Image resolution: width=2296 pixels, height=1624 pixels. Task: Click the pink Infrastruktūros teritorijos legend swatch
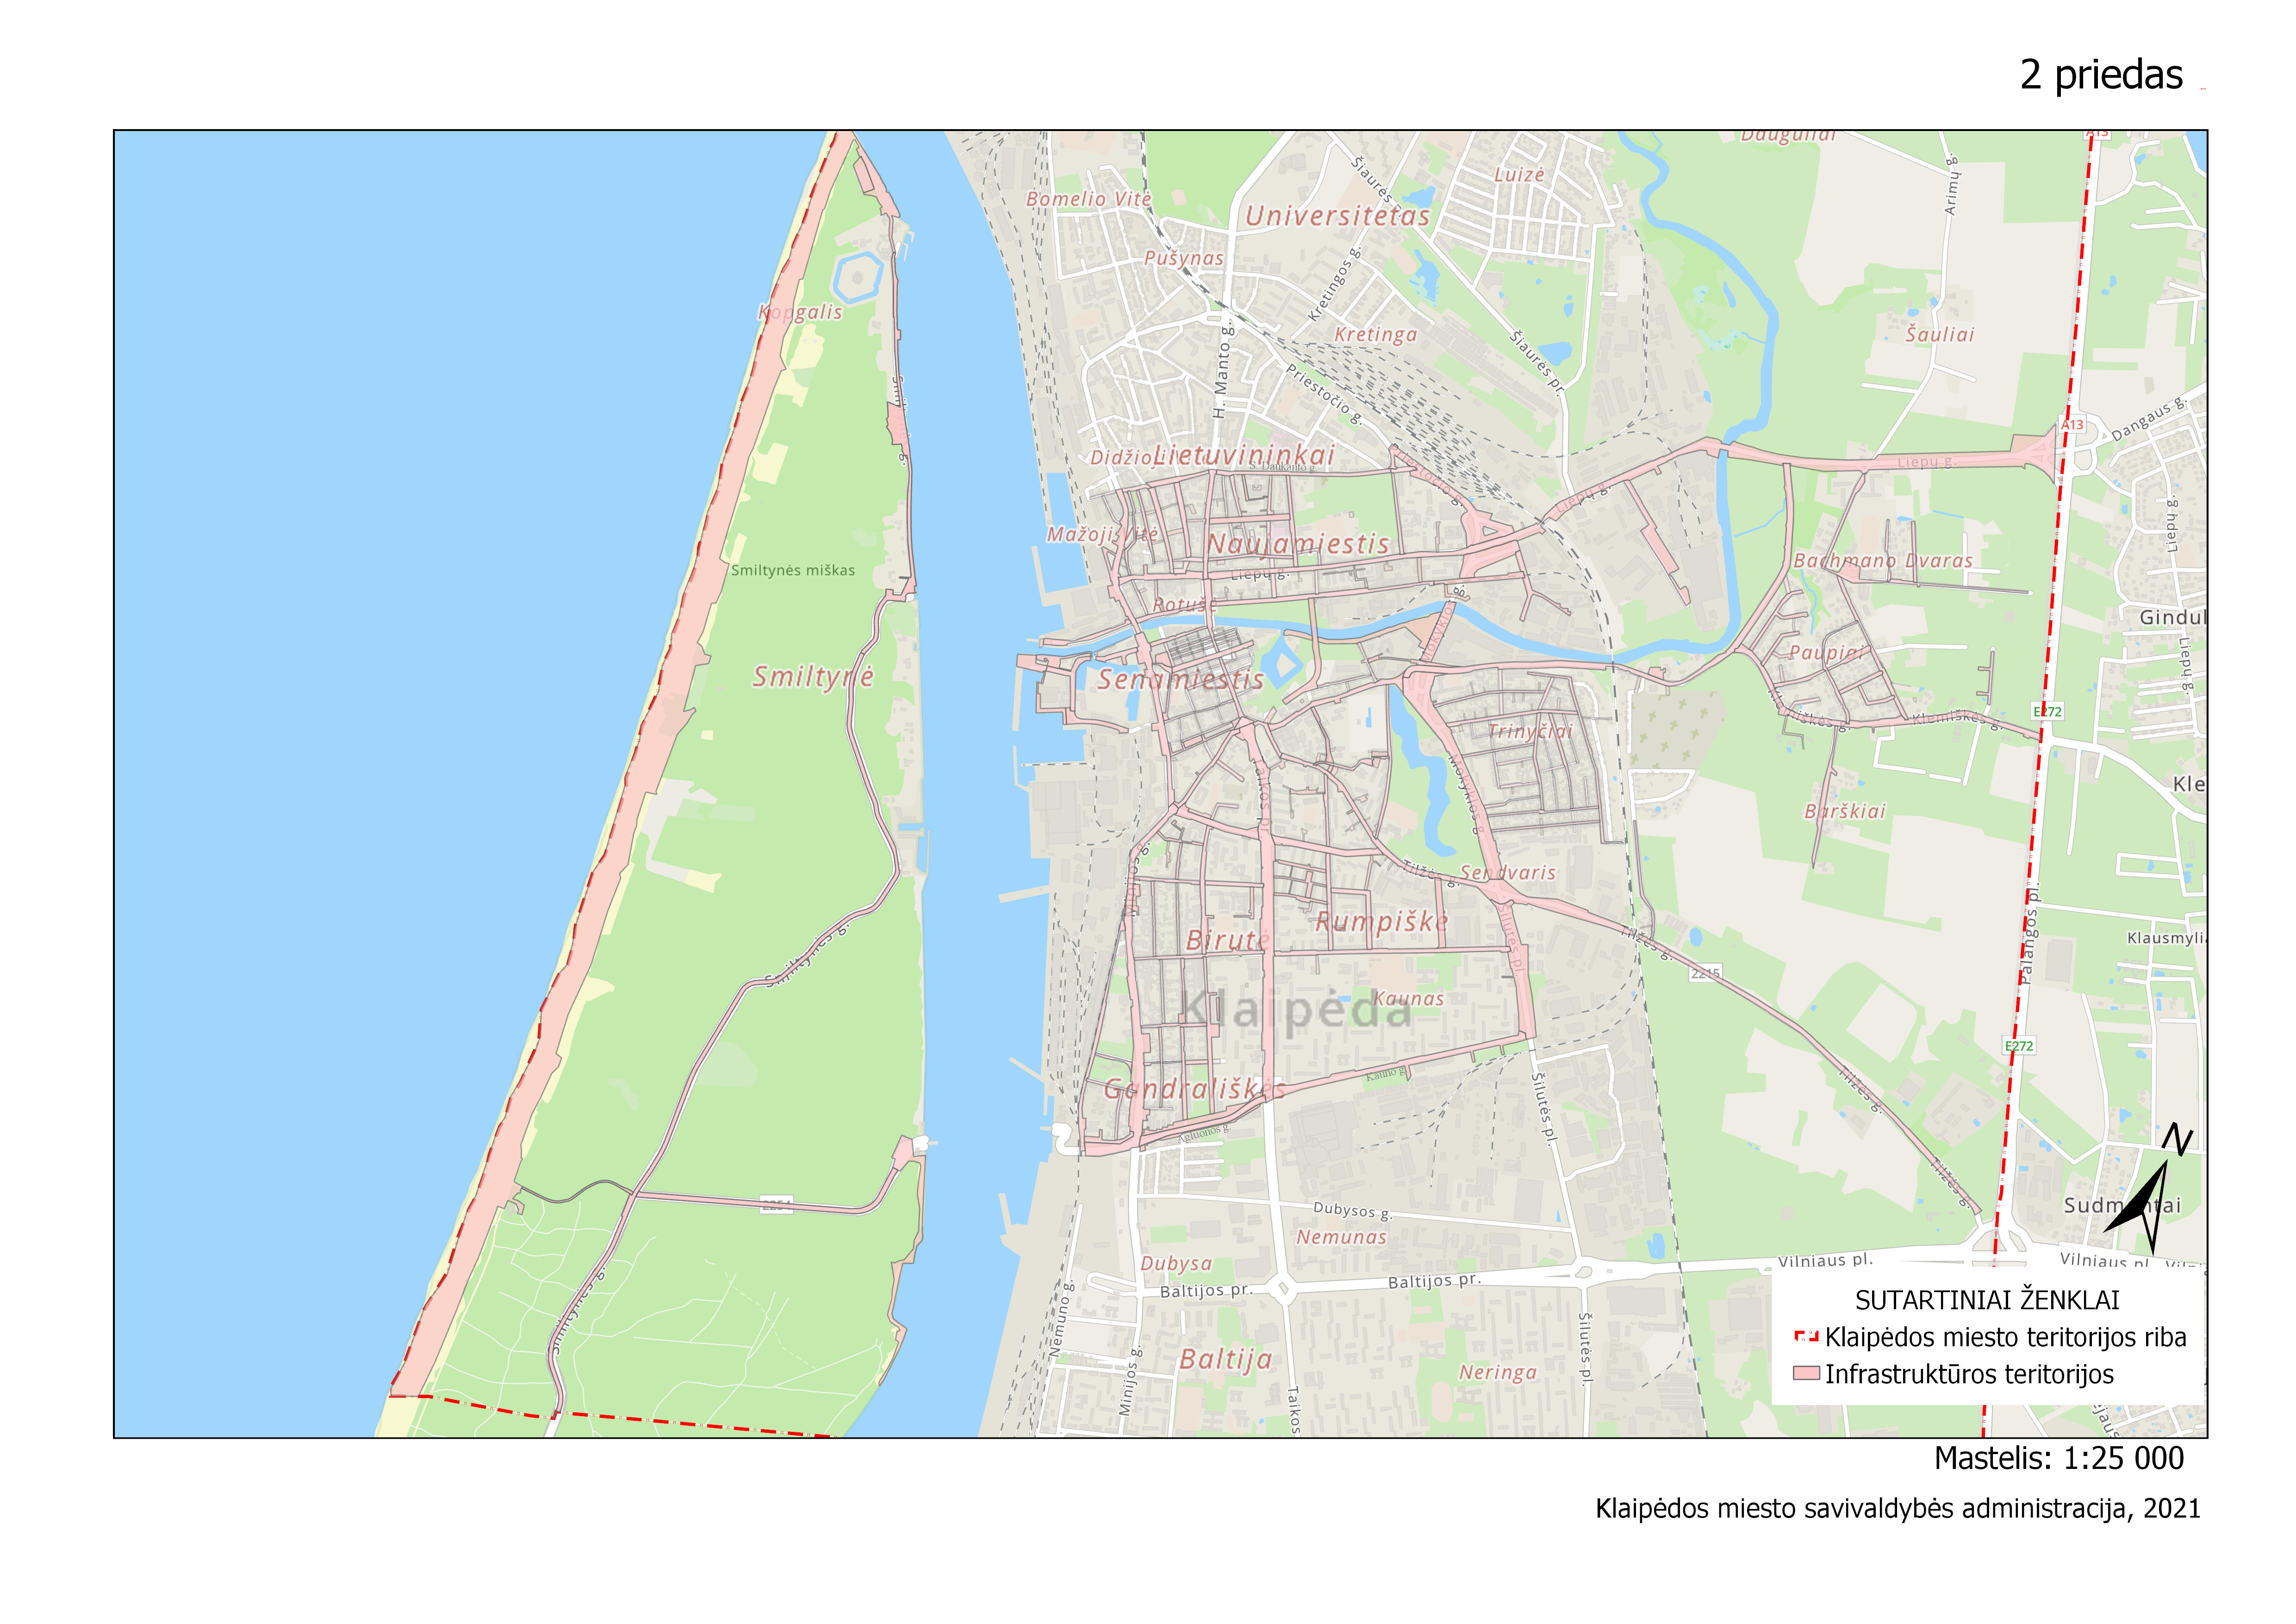point(1806,1373)
